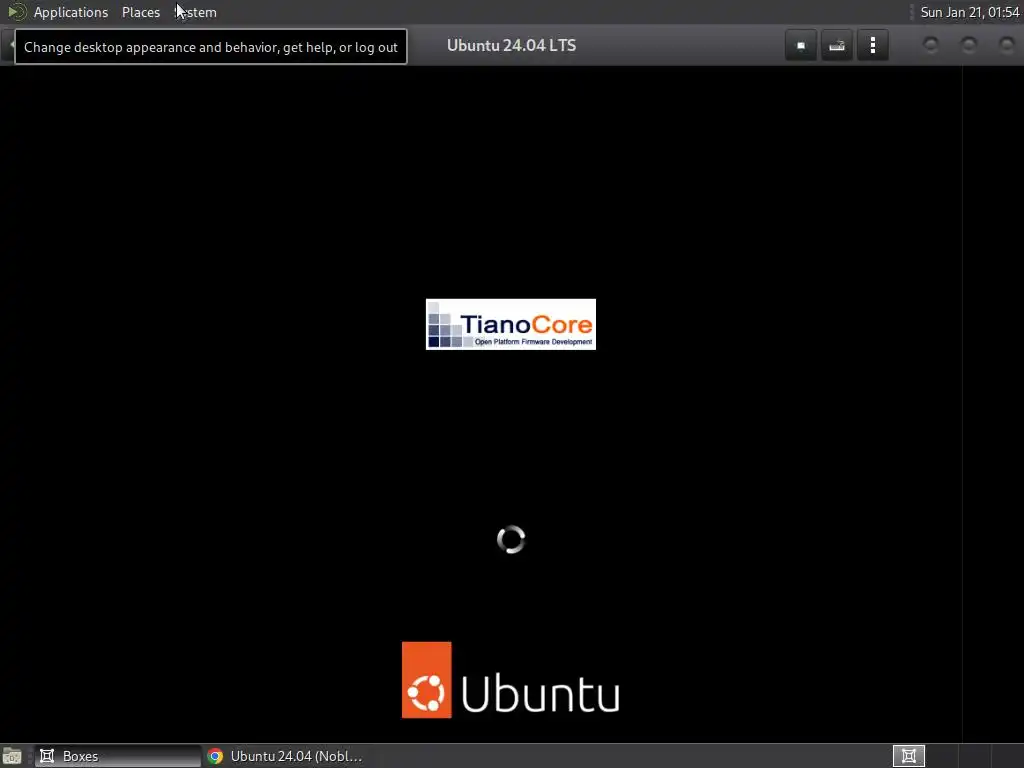Open the keyboard shortcuts button in Boxes
The width and height of the screenshot is (1024, 768).
click(x=837, y=46)
